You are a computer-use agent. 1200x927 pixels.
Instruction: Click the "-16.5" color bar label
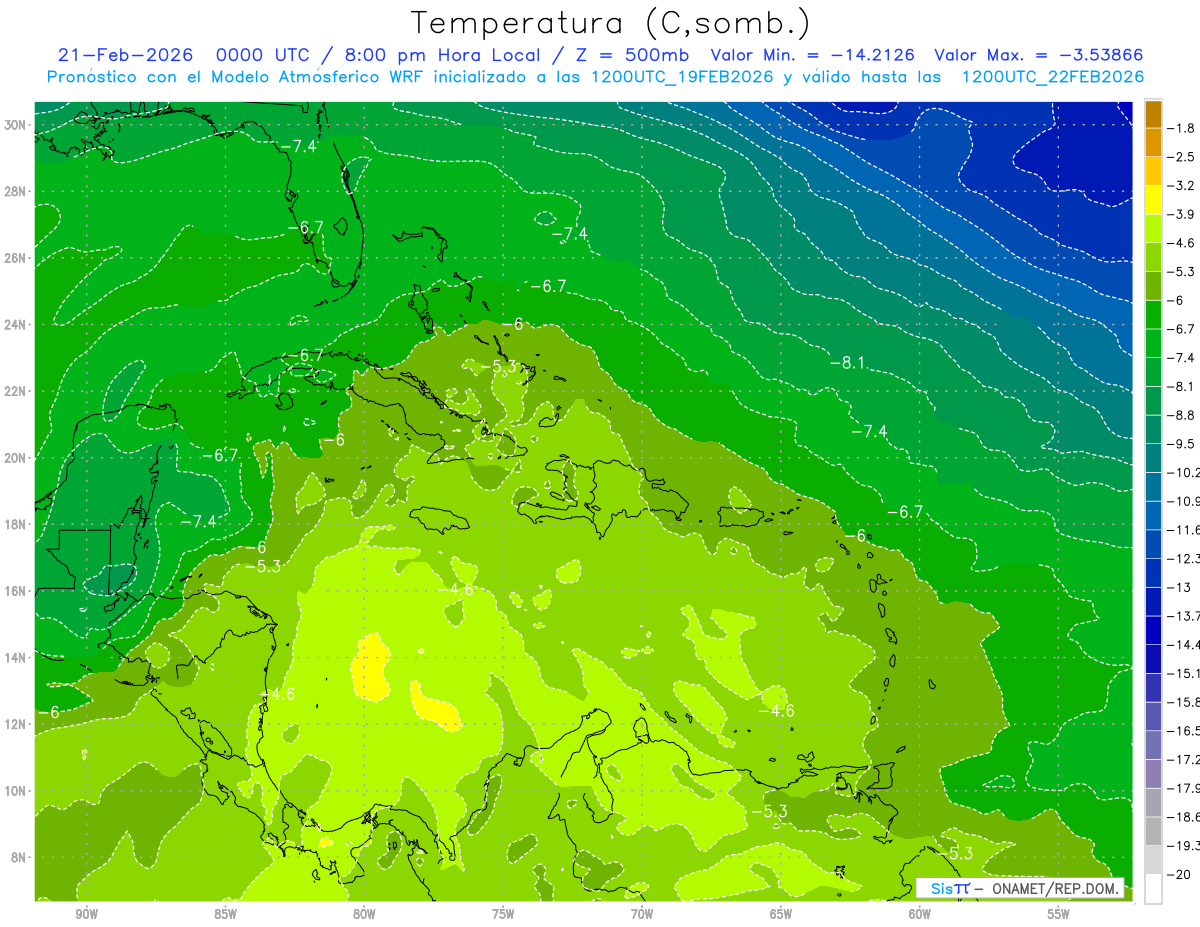click(1184, 731)
